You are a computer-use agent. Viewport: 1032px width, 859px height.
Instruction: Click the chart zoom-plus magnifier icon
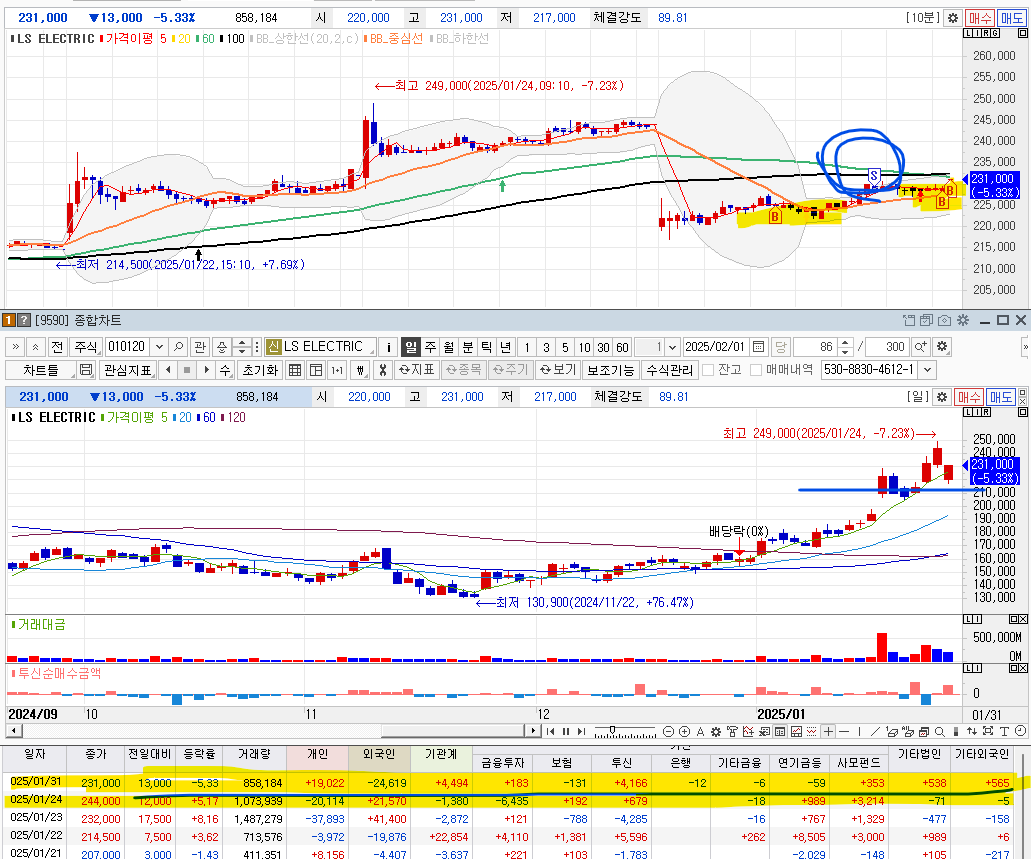[921, 347]
